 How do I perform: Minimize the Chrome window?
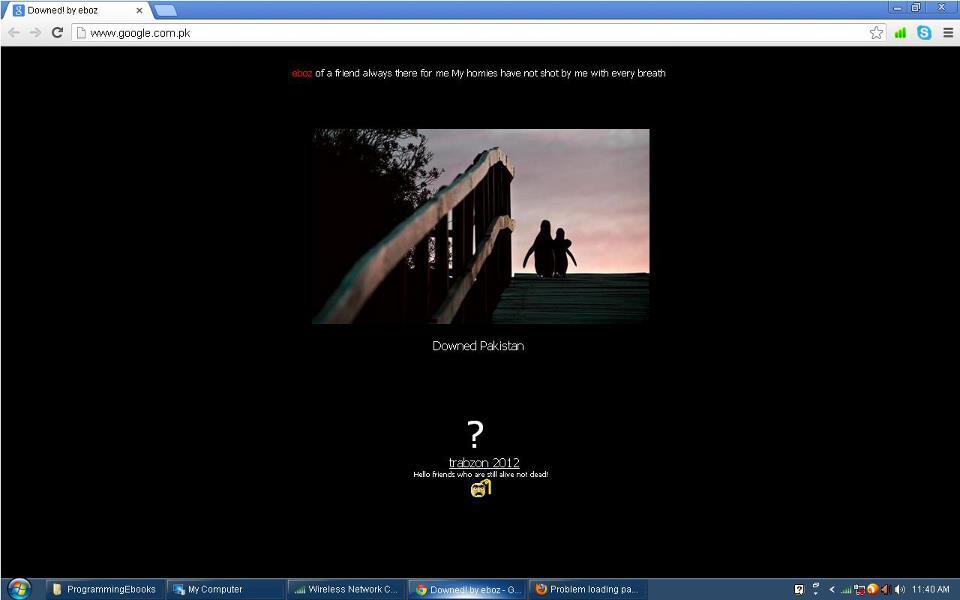click(898, 8)
